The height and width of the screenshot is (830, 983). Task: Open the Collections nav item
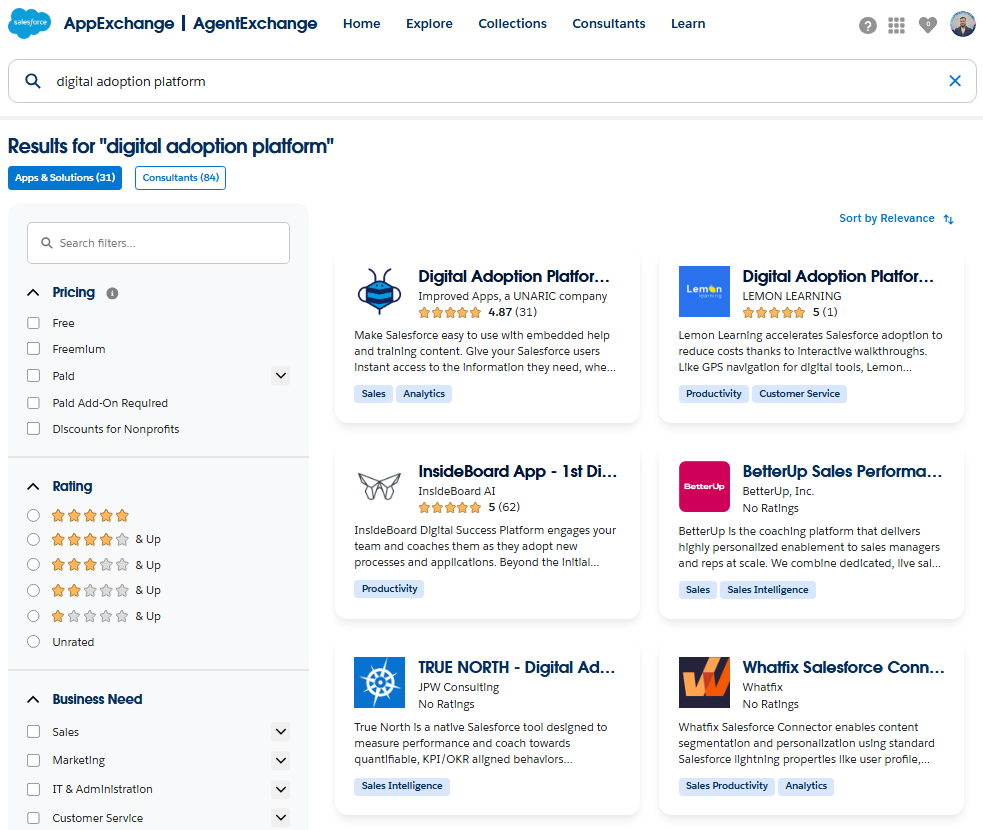click(x=512, y=24)
